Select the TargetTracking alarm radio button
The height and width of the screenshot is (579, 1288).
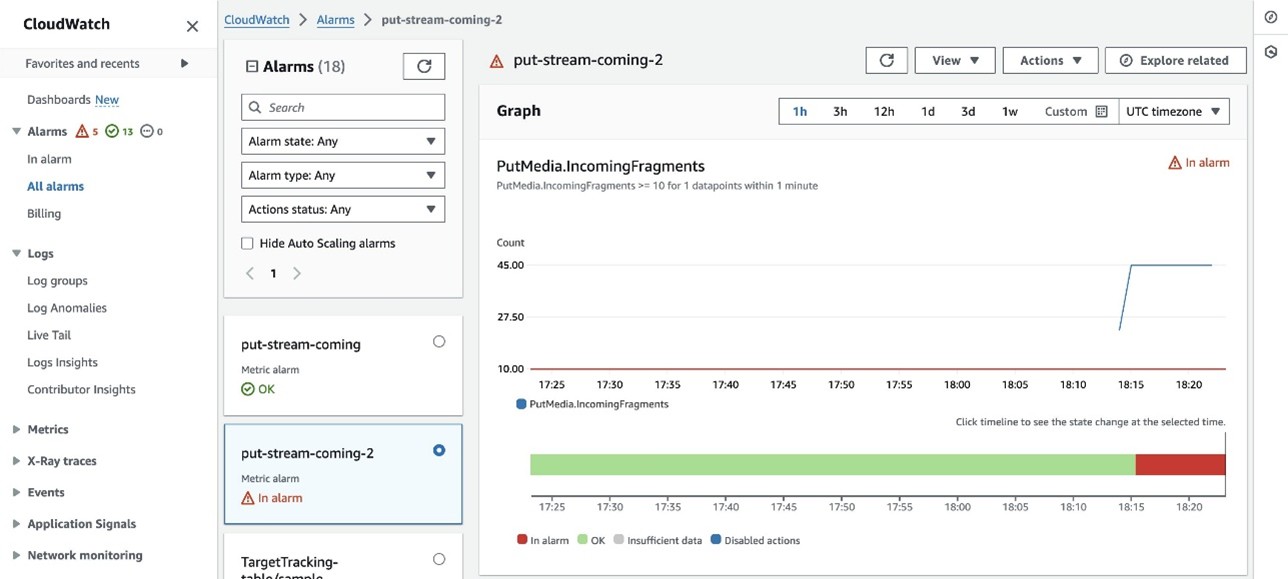[x=439, y=560]
